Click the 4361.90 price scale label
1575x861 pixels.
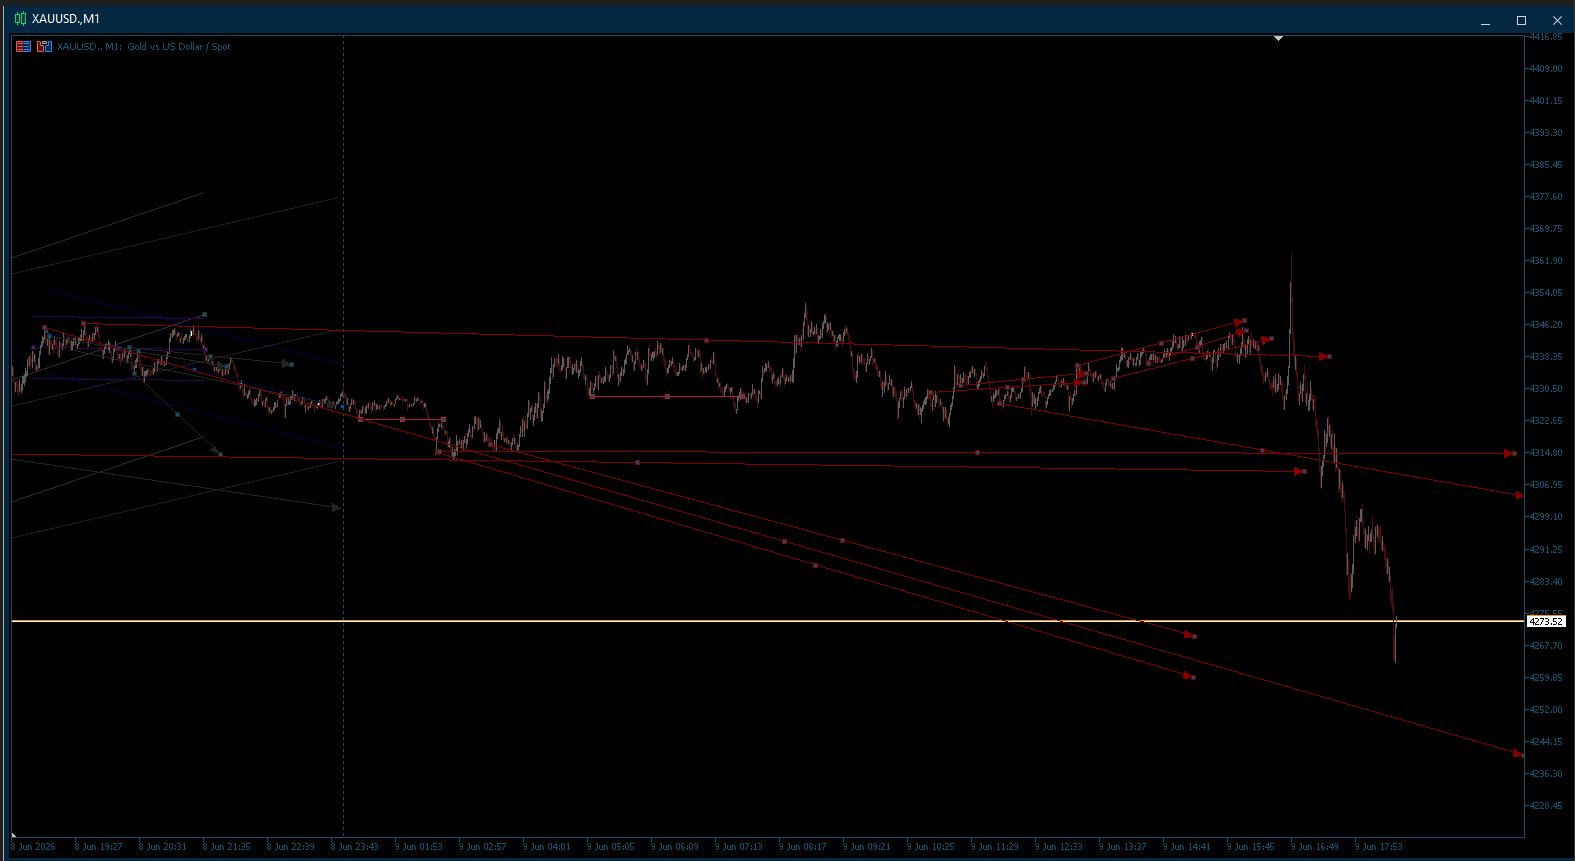click(1545, 261)
